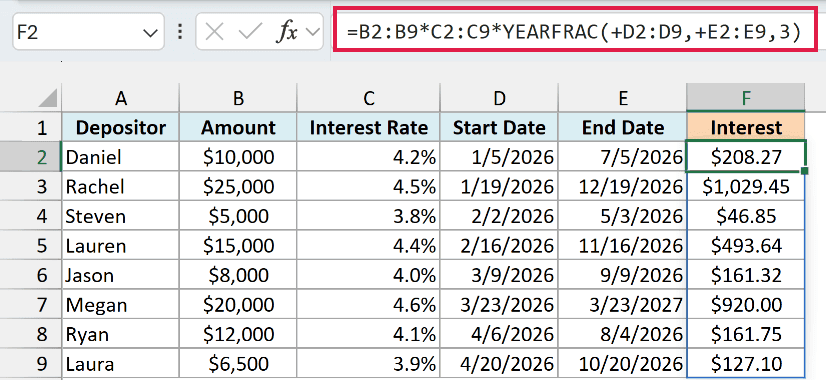Select interest value $161.32
The height and width of the screenshot is (380, 826).
(x=745, y=275)
